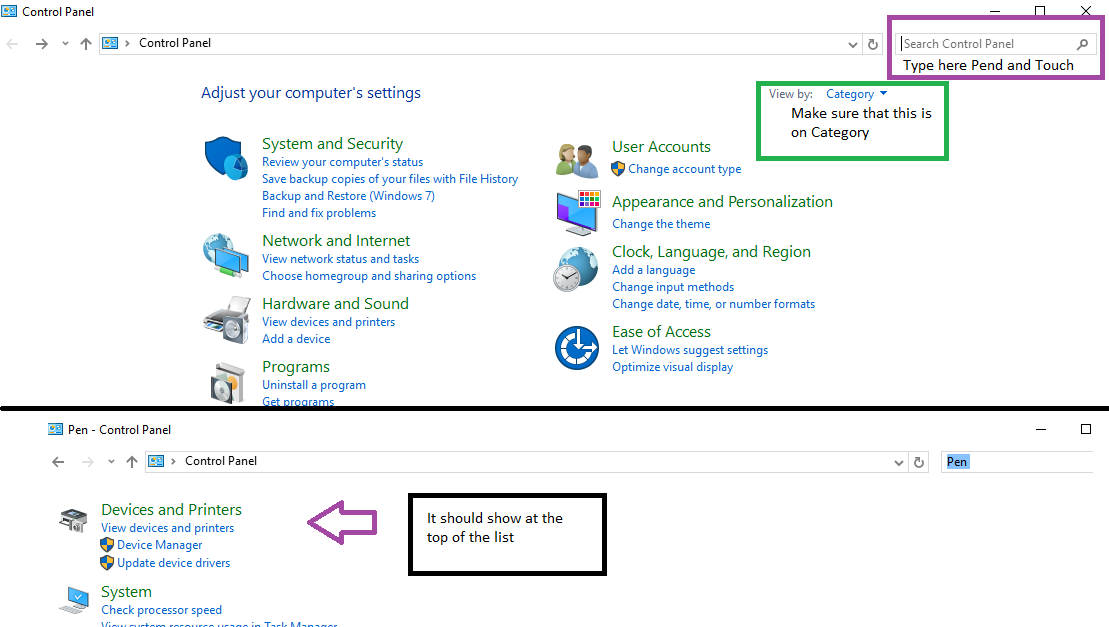The height and width of the screenshot is (627, 1109).
Task: Click Control Panel icon in top address bar
Action: pyautogui.click(x=110, y=43)
